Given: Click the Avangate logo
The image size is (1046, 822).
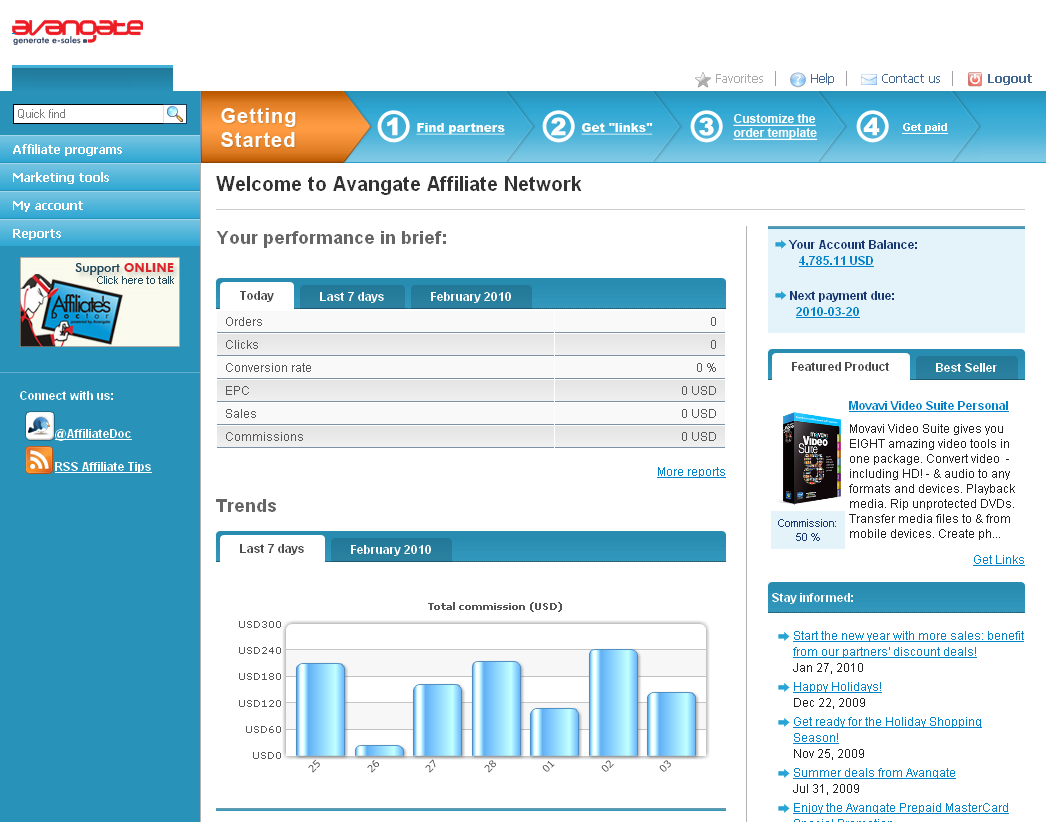Looking at the screenshot, I should click(77, 31).
